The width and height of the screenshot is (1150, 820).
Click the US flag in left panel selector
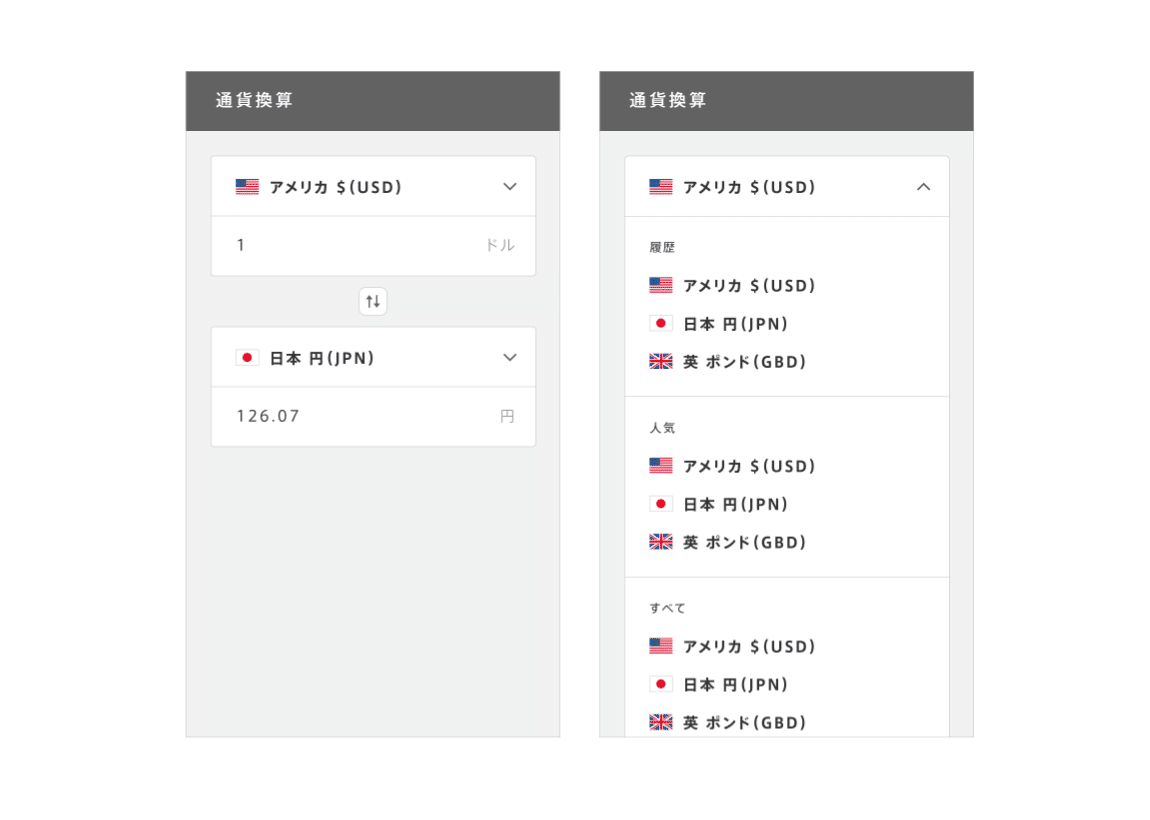pos(247,187)
